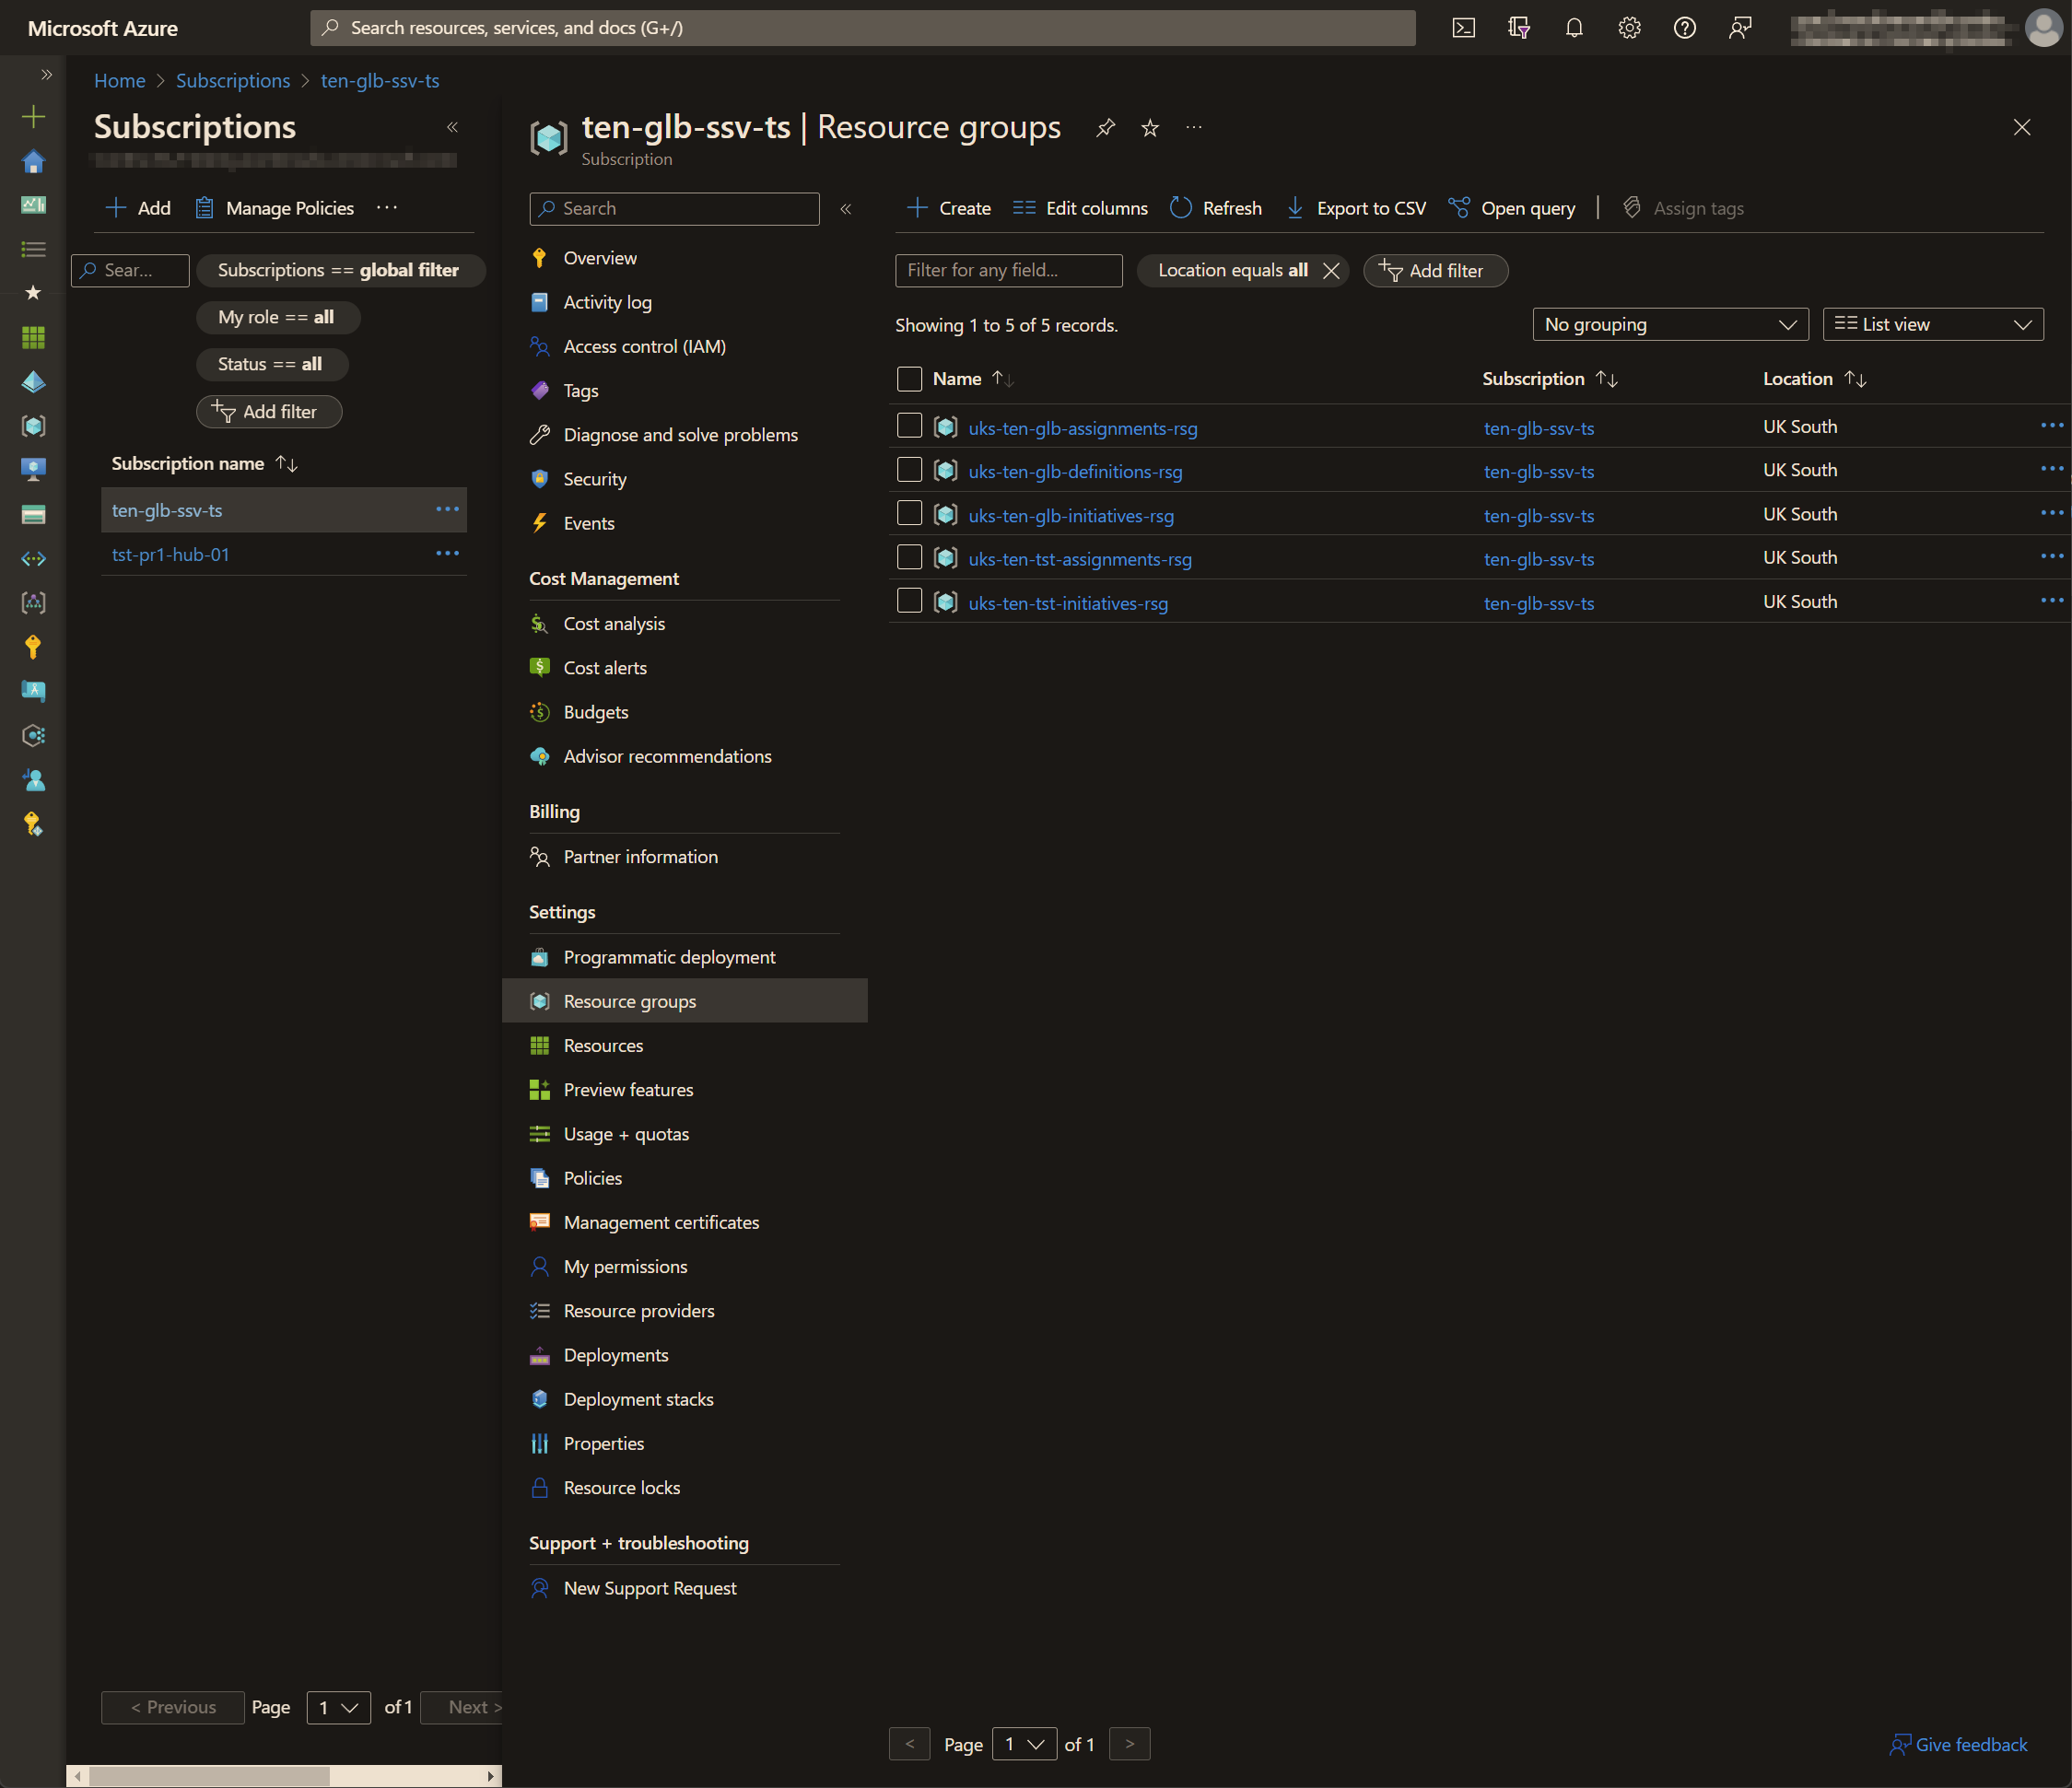
Task: Sort by Subscription name arrows
Action: 287,464
